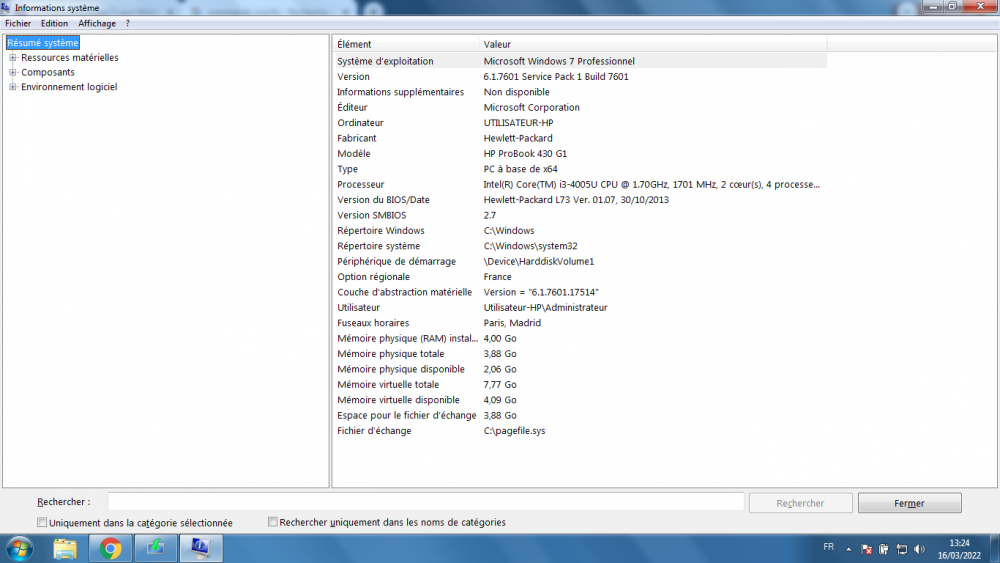Click the Élément column header

pyautogui.click(x=406, y=44)
